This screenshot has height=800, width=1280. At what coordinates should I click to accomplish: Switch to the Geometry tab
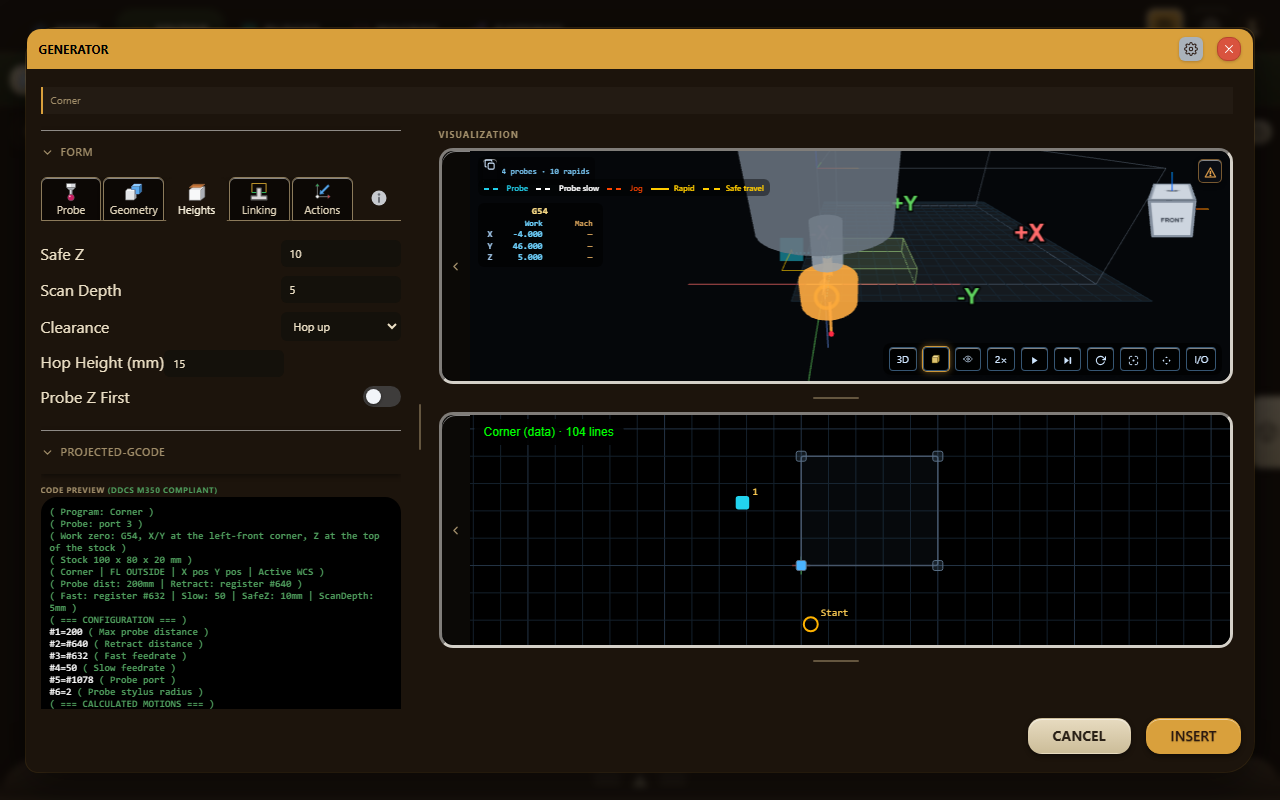point(134,199)
